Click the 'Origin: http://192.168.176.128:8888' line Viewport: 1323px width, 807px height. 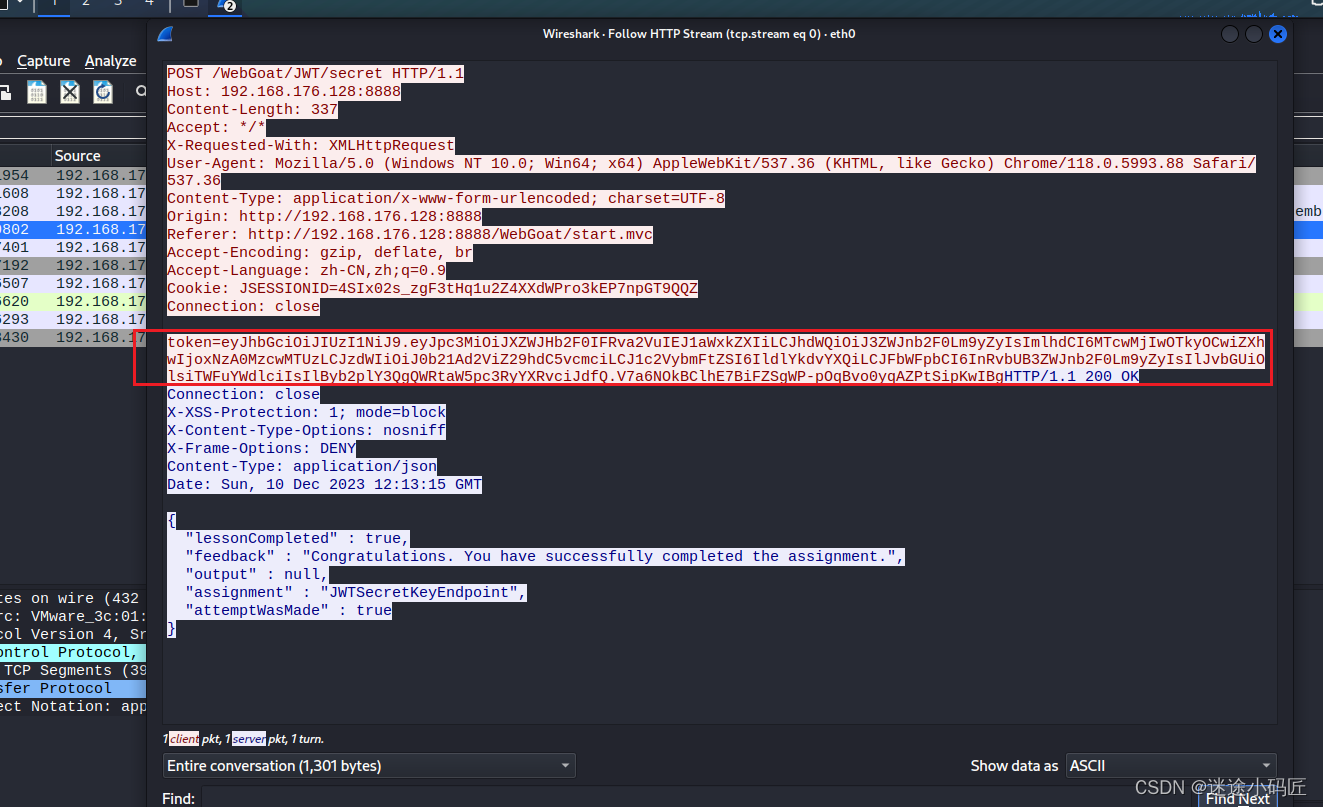pos(324,217)
